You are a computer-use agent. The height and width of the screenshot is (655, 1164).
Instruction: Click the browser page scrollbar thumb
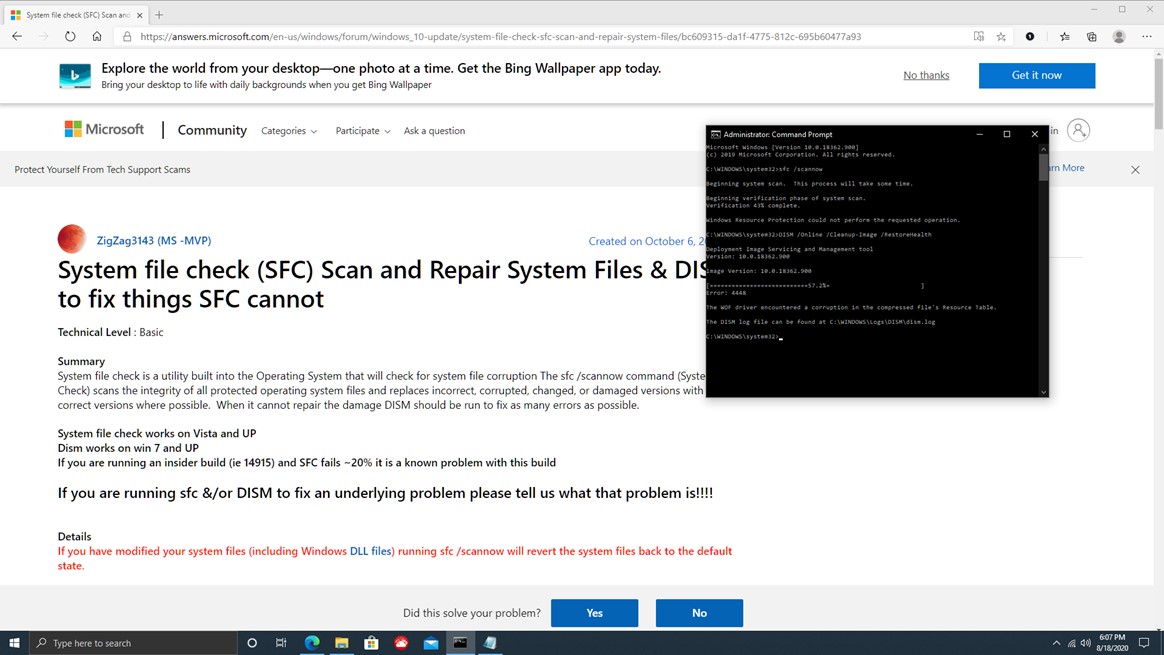point(1159,94)
